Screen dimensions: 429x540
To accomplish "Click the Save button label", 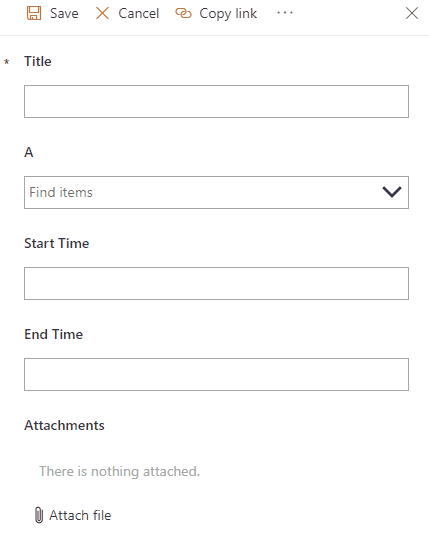I will point(64,13).
